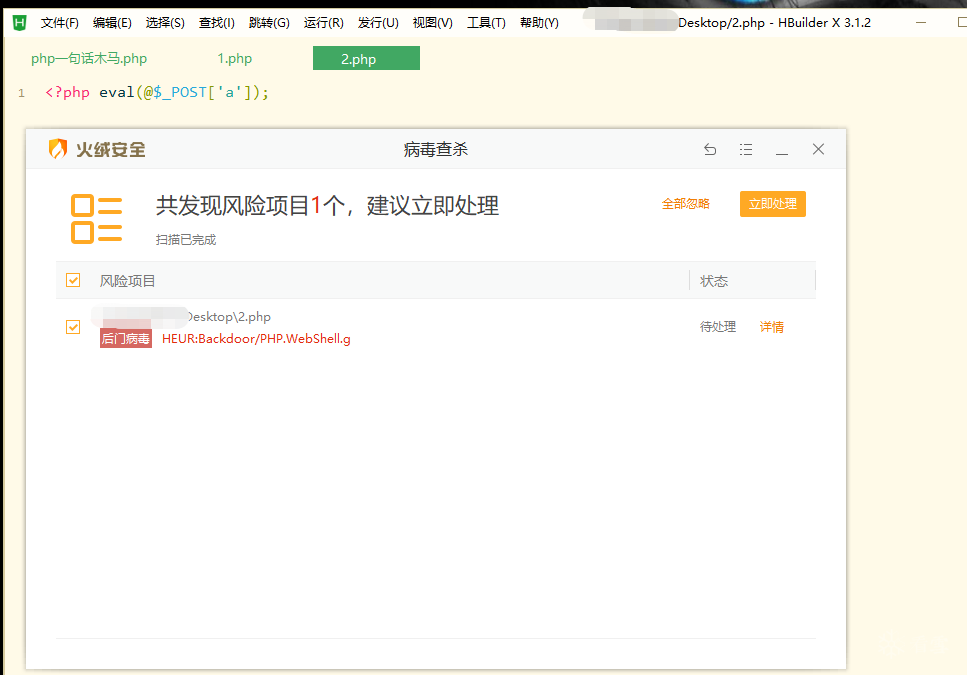Click the orange scan results list icon
Viewport: 967px width, 675px height.
pyautogui.click(x=96, y=219)
